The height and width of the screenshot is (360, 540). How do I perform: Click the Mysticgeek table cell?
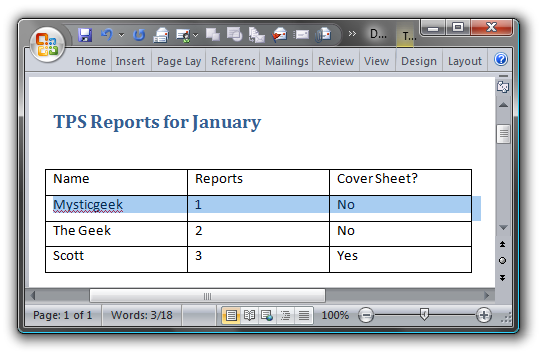pos(116,208)
